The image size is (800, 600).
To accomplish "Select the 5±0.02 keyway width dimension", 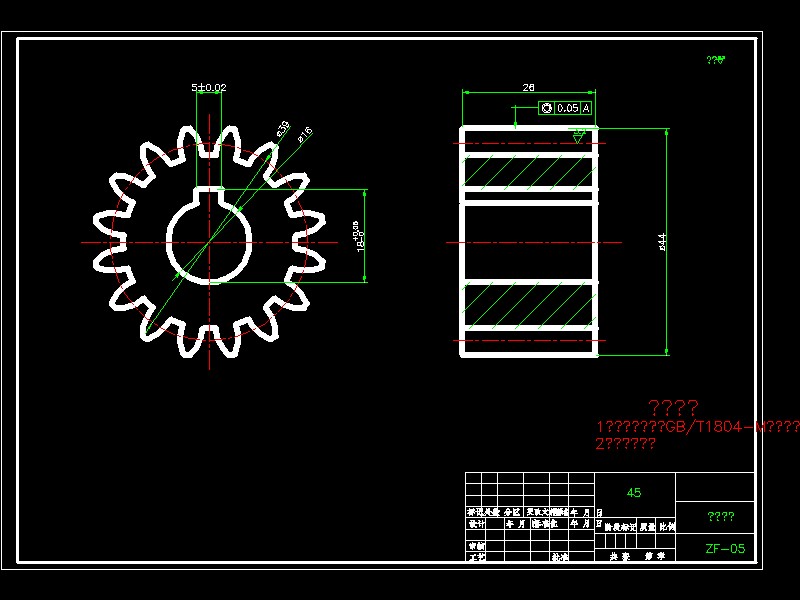I will [x=210, y=88].
